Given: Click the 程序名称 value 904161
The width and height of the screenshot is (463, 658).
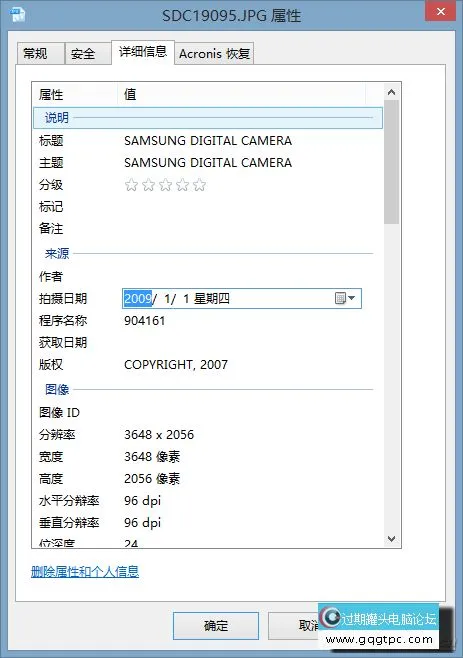Looking at the screenshot, I should 144,321.
